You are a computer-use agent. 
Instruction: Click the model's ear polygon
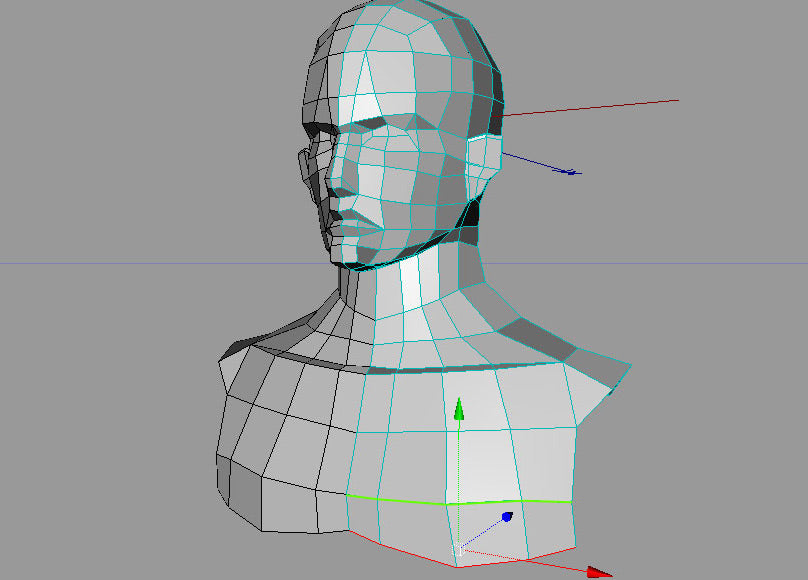point(485,160)
